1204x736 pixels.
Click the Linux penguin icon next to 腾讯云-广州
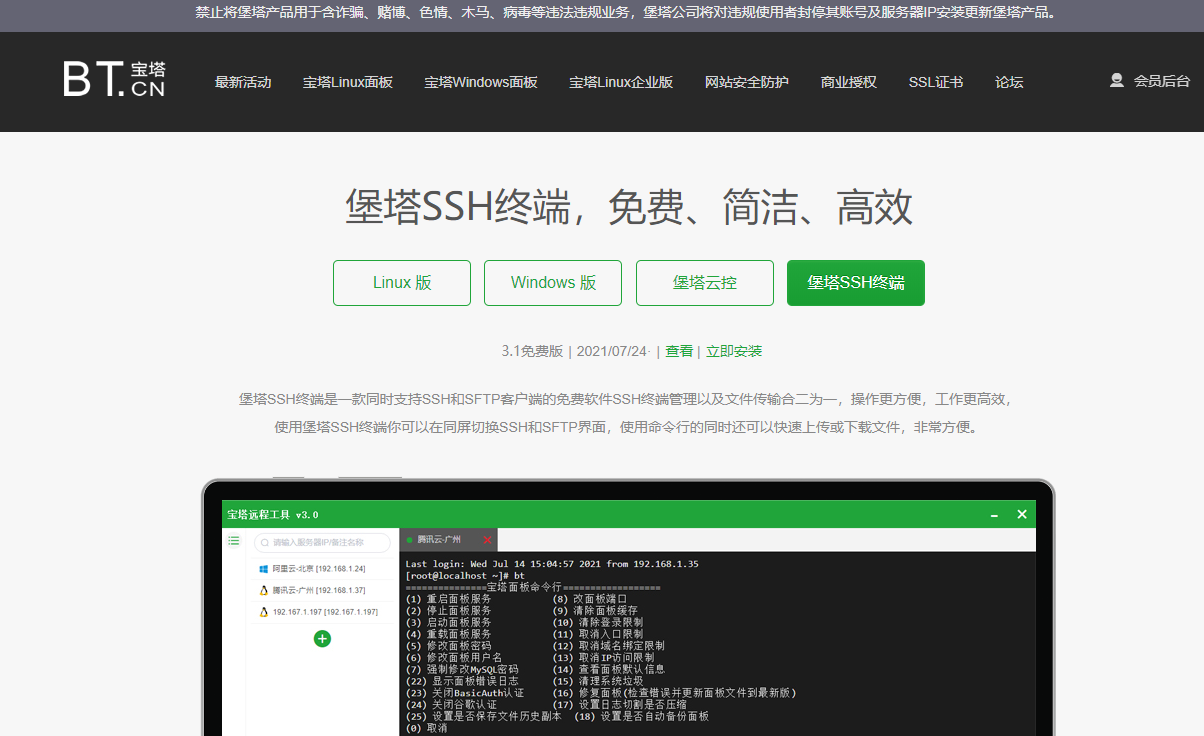click(263, 589)
